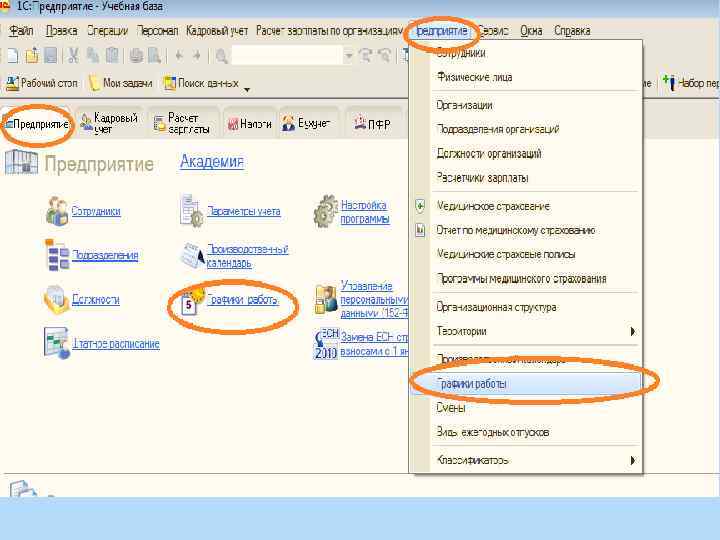Click the Должности folder icon
The image size is (720, 540).
(x=56, y=299)
